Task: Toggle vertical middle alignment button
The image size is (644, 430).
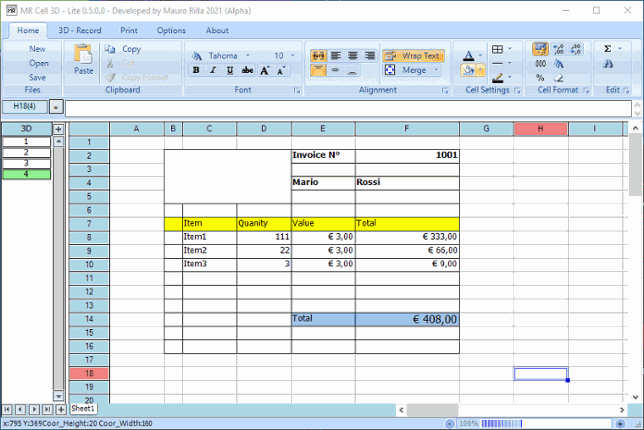Action: pyautogui.click(x=336, y=70)
